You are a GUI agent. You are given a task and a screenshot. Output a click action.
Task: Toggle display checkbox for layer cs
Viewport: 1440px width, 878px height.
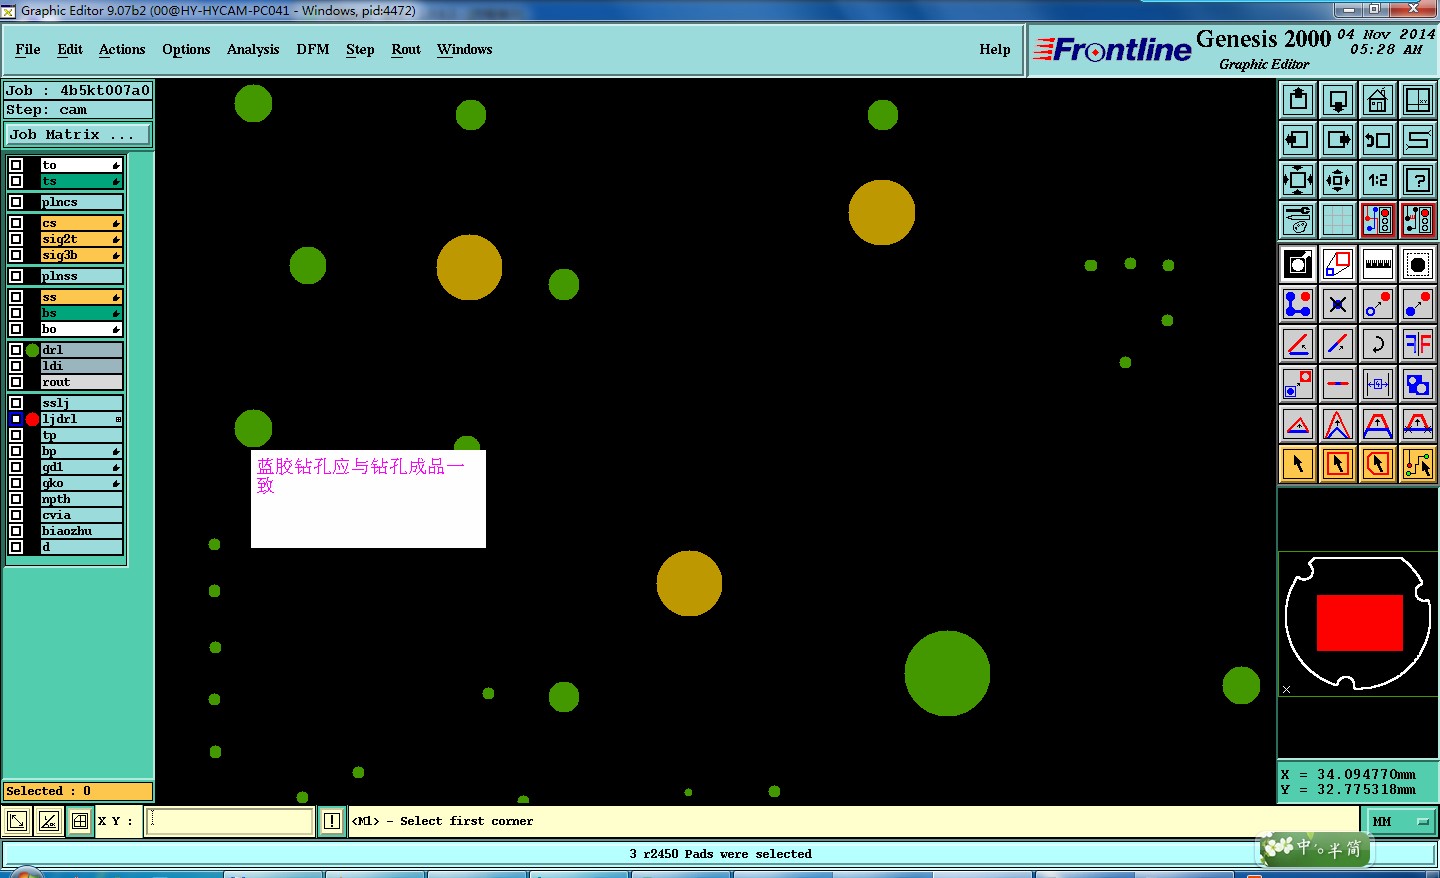click(16, 223)
